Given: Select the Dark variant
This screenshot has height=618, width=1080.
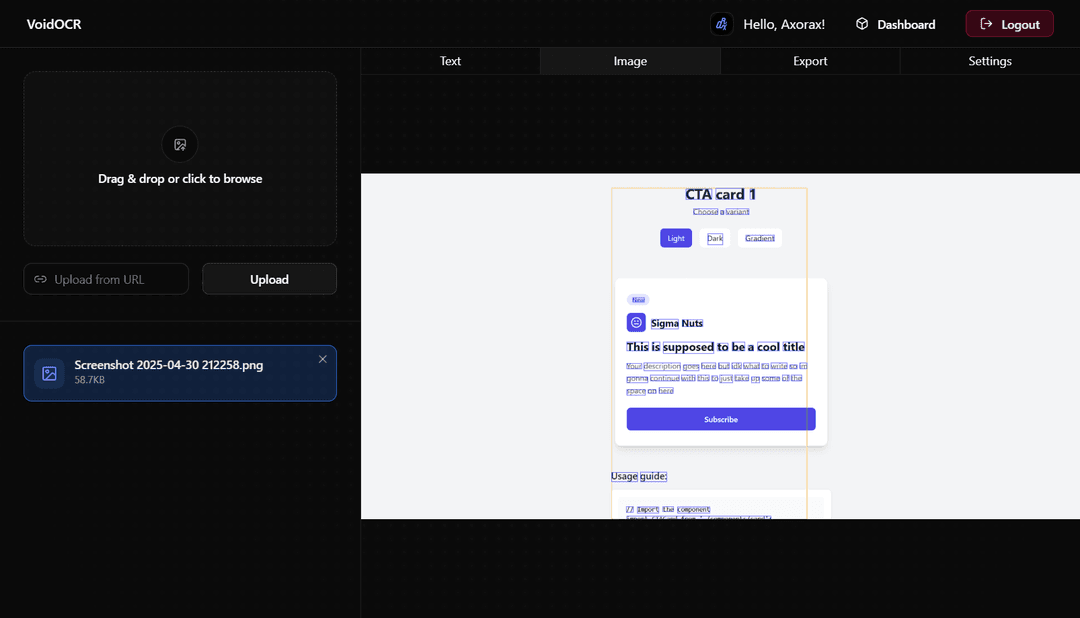Looking at the screenshot, I should point(714,238).
